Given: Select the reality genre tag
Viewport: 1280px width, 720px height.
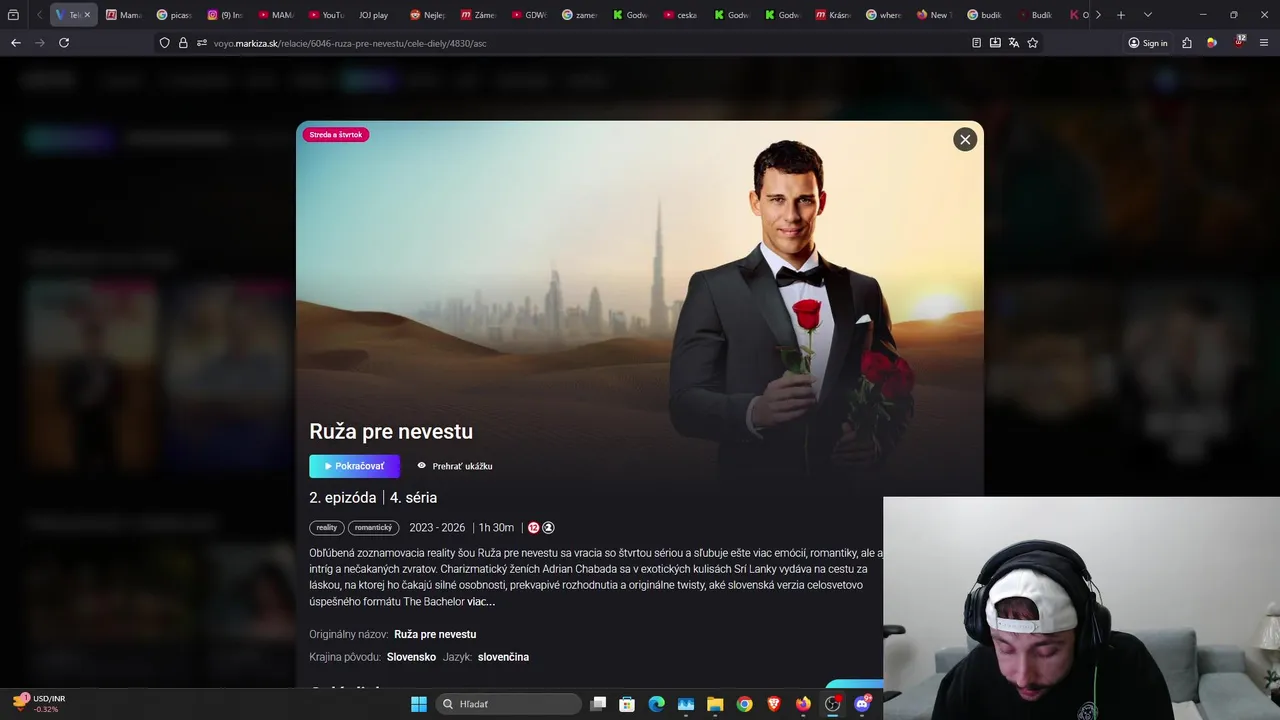Looking at the screenshot, I should 327,528.
